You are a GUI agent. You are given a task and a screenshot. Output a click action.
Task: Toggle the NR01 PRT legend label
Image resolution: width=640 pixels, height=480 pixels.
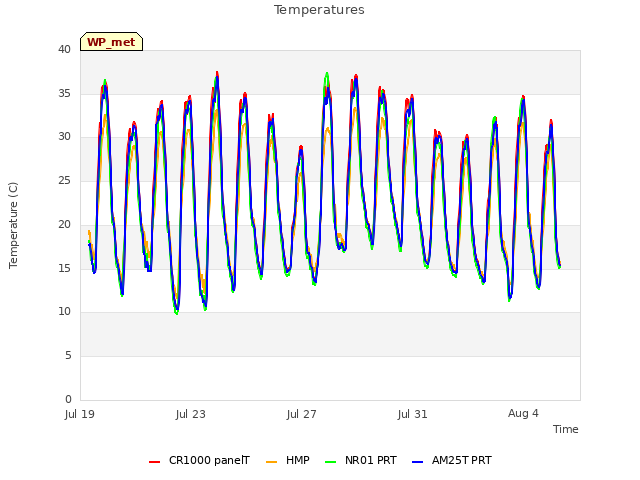coord(371,460)
